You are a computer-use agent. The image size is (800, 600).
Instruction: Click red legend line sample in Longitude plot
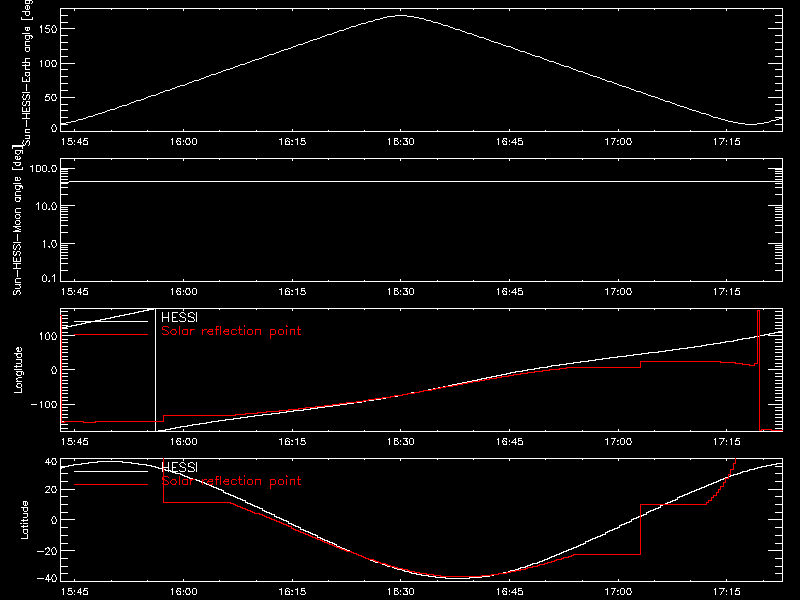point(111,335)
